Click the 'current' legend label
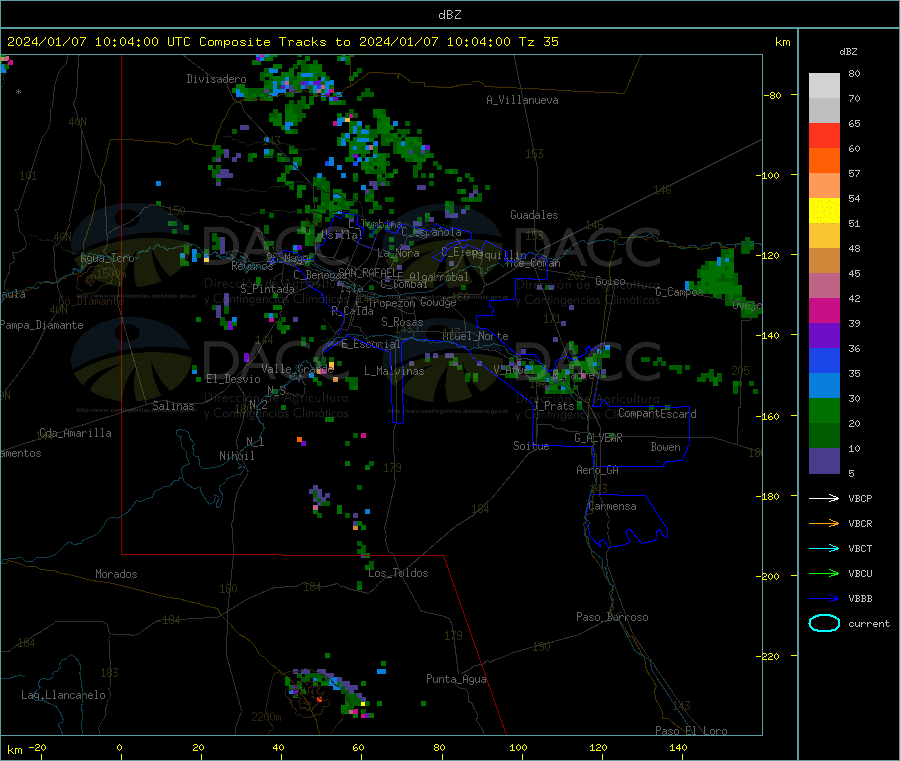 click(x=868, y=623)
